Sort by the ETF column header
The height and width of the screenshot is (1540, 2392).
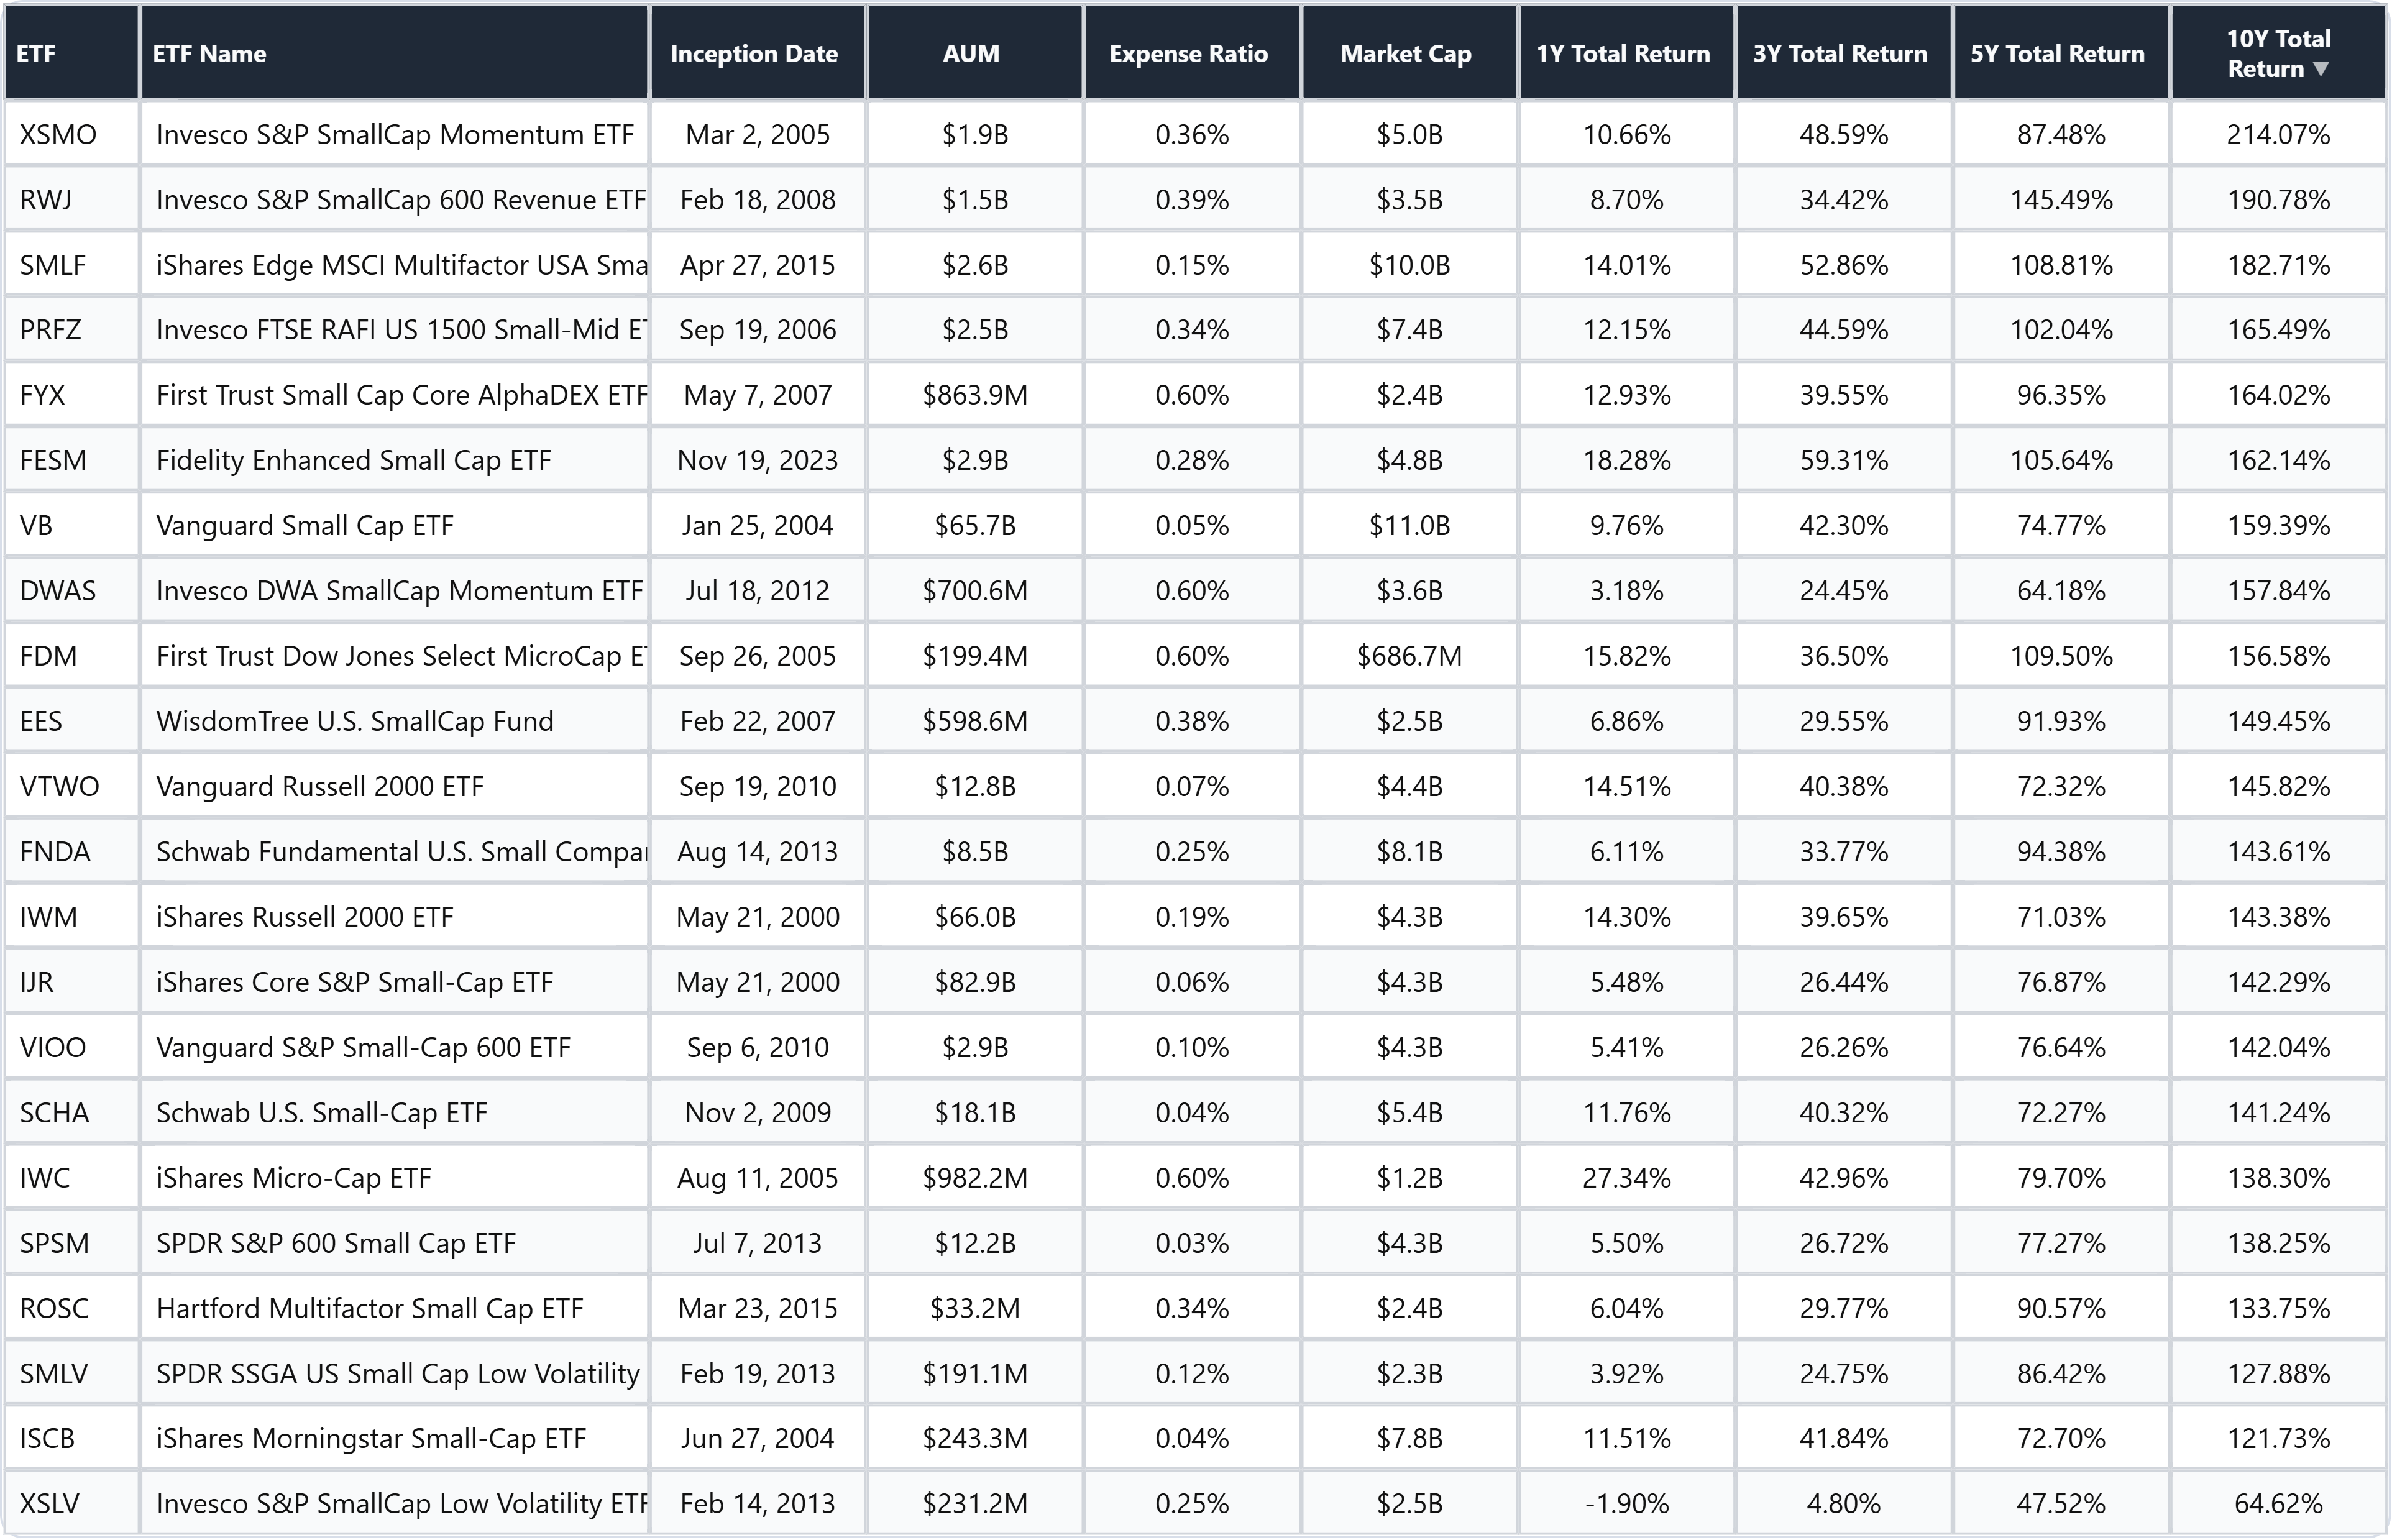(37, 54)
